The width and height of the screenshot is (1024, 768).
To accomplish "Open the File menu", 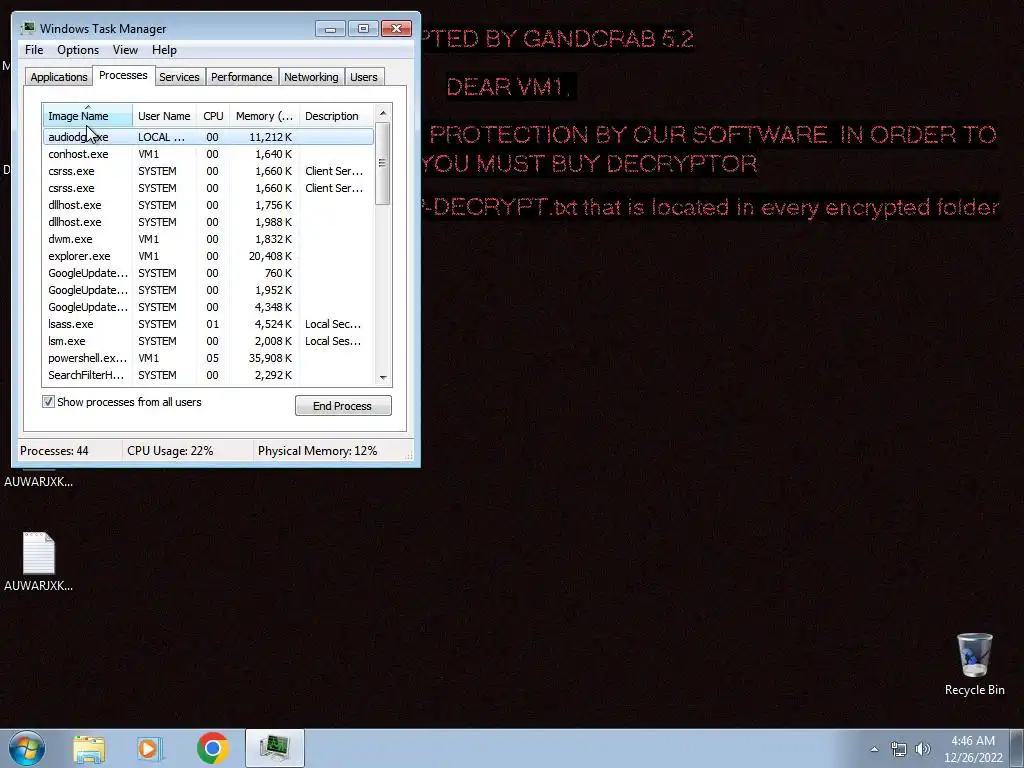I will [x=34, y=50].
